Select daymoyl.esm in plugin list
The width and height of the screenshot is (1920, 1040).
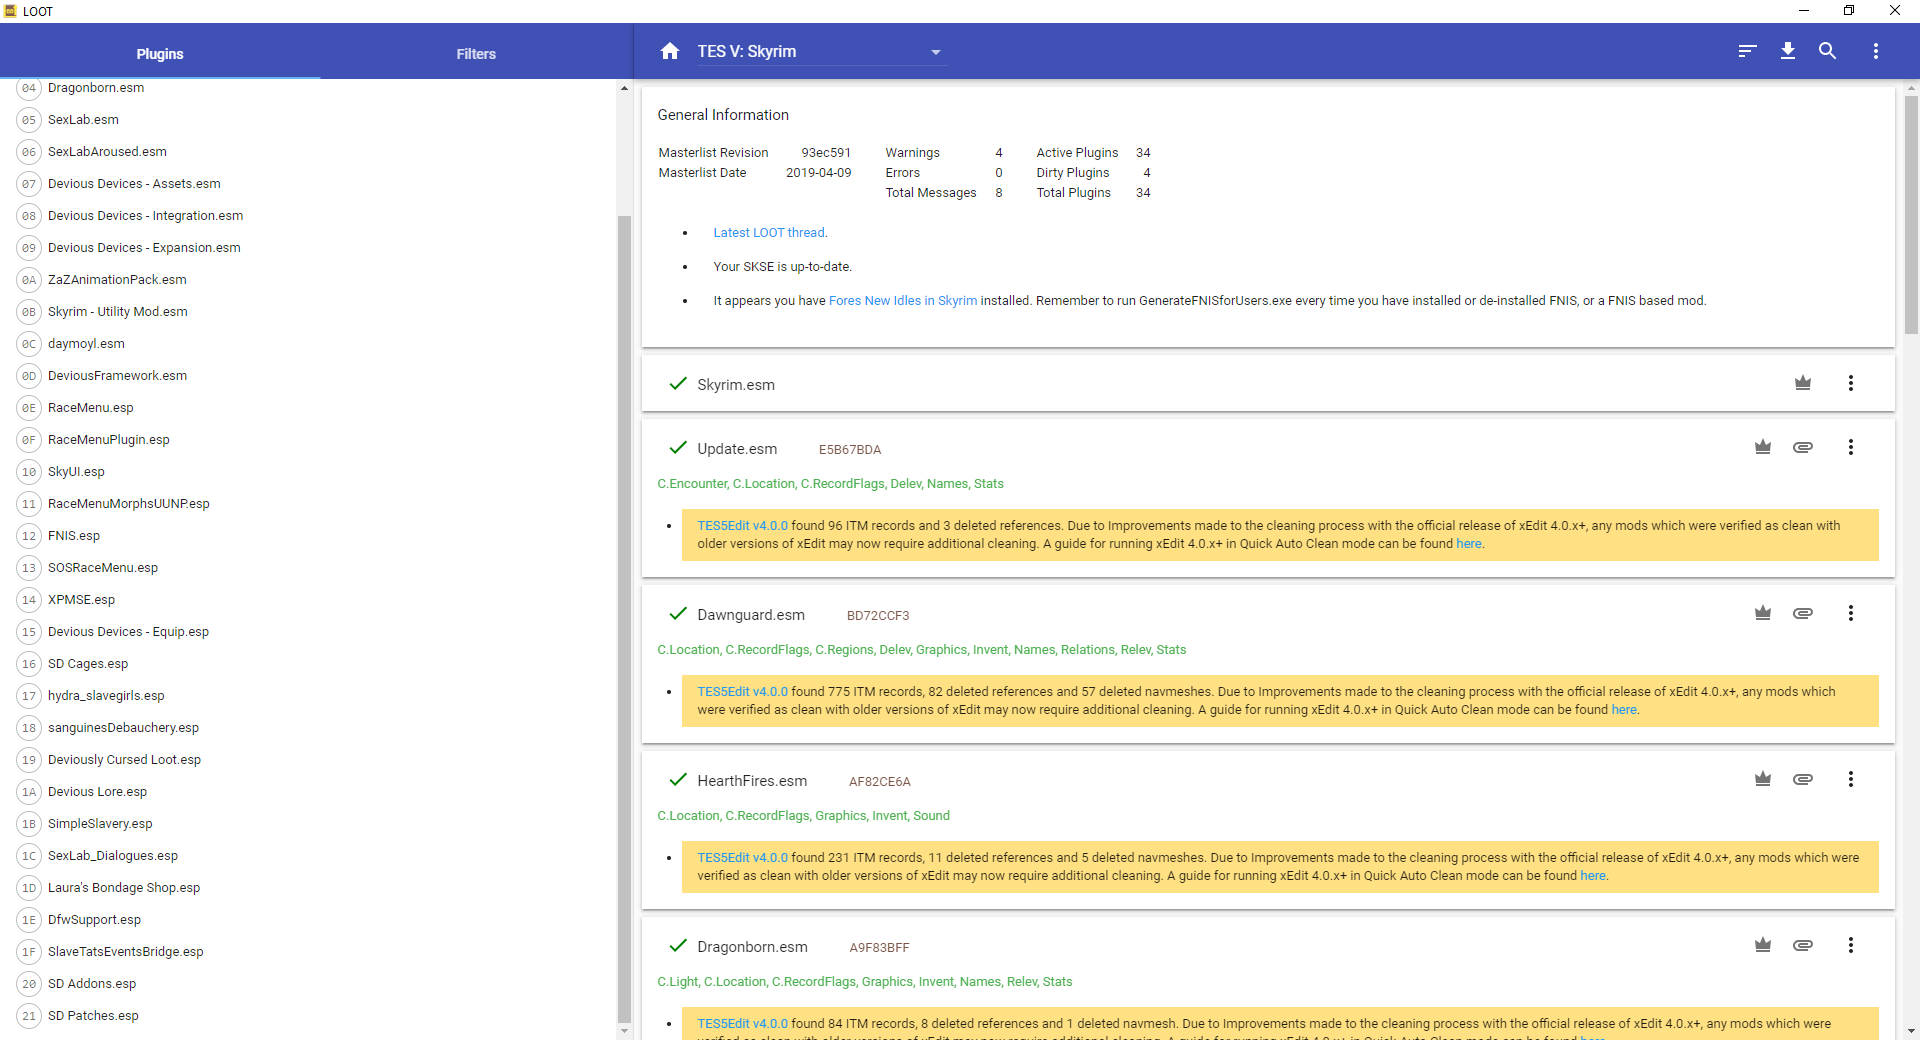click(86, 344)
